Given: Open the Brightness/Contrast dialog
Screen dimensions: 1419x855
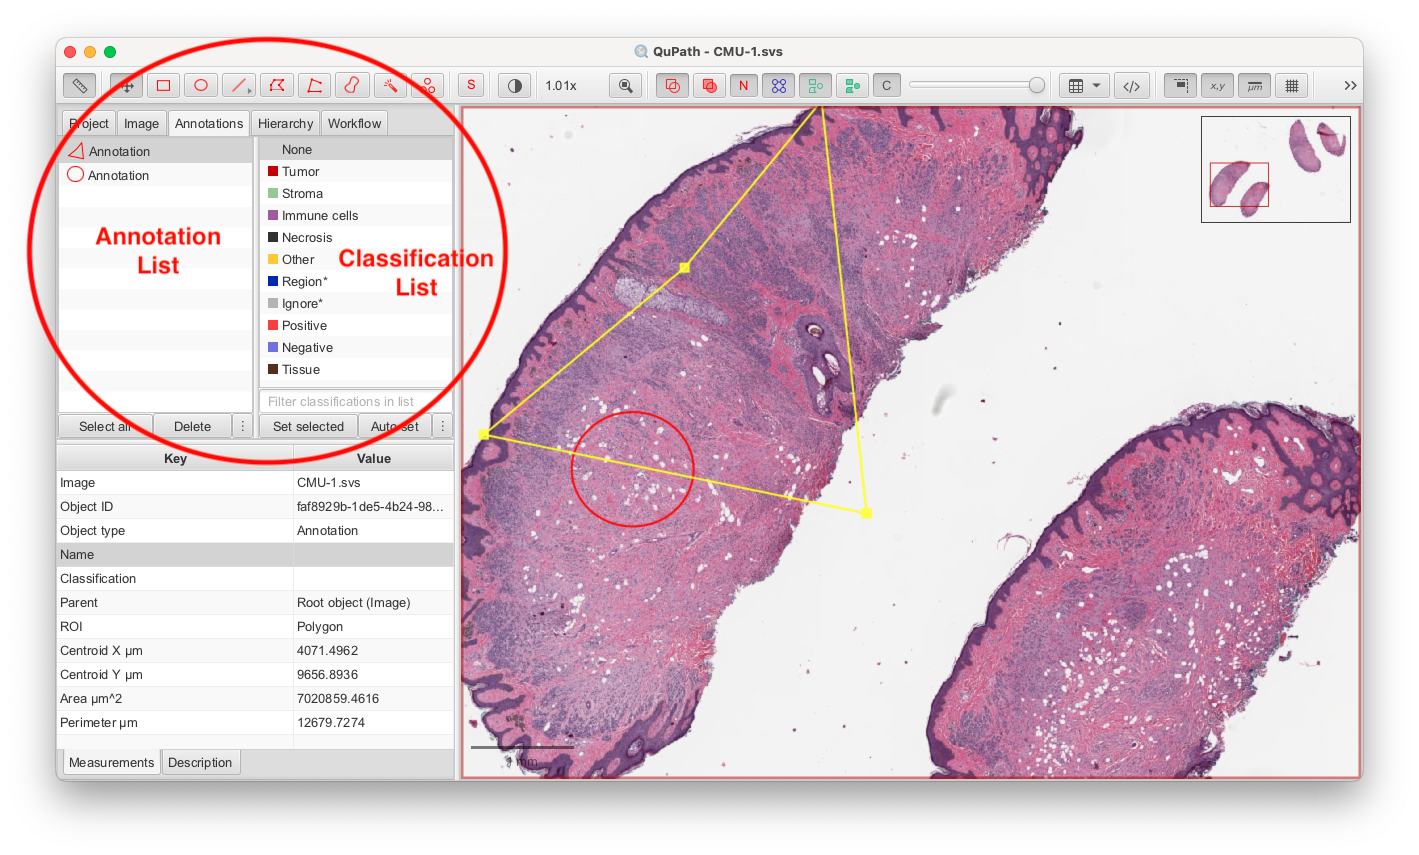Looking at the screenshot, I should [514, 85].
